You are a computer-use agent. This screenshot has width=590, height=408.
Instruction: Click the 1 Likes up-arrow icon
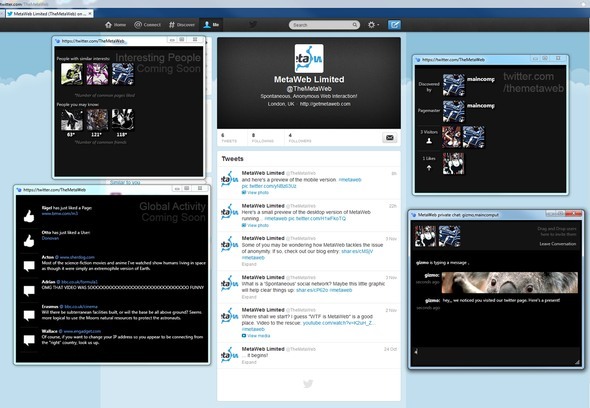point(429,168)
